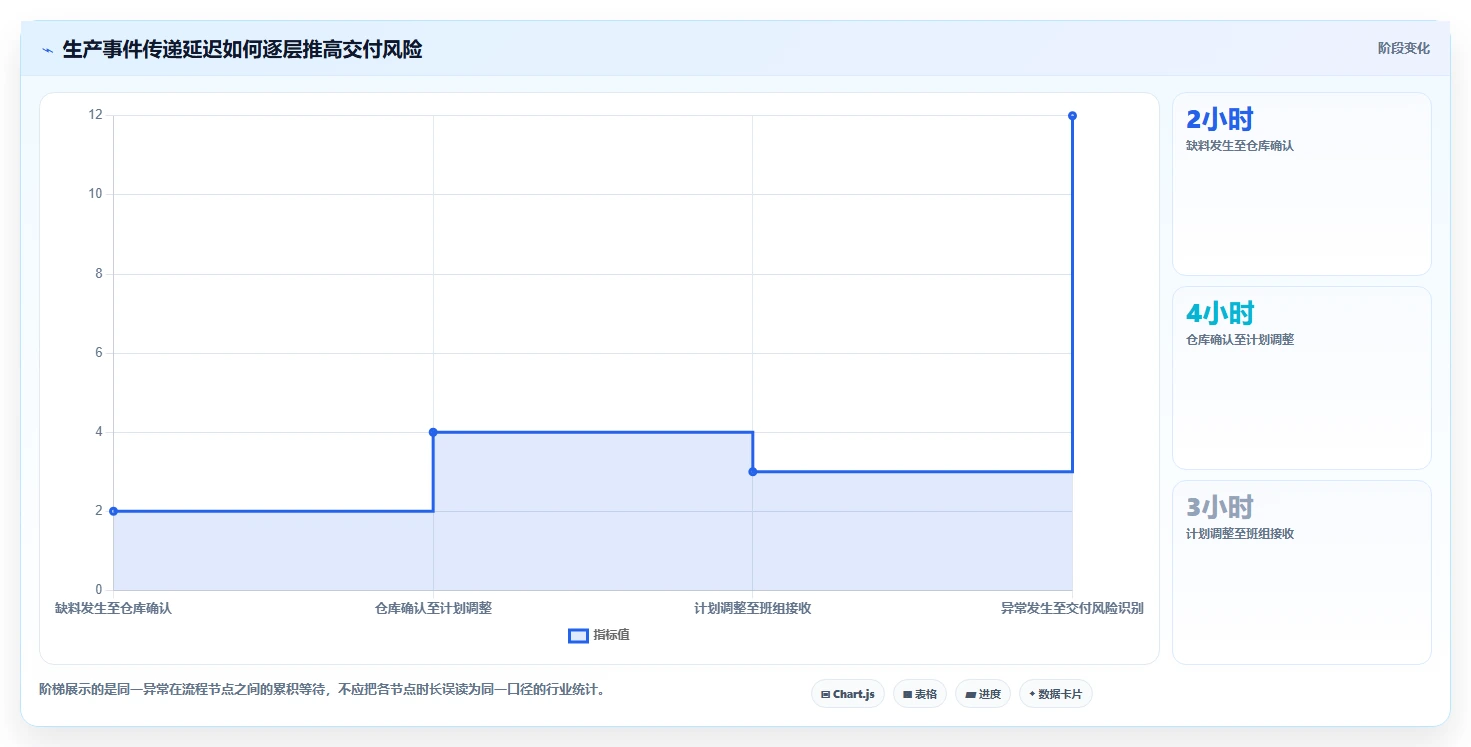Open the 2小时 stat card
1471x747 pixels.
click(x=1301, y=184)
